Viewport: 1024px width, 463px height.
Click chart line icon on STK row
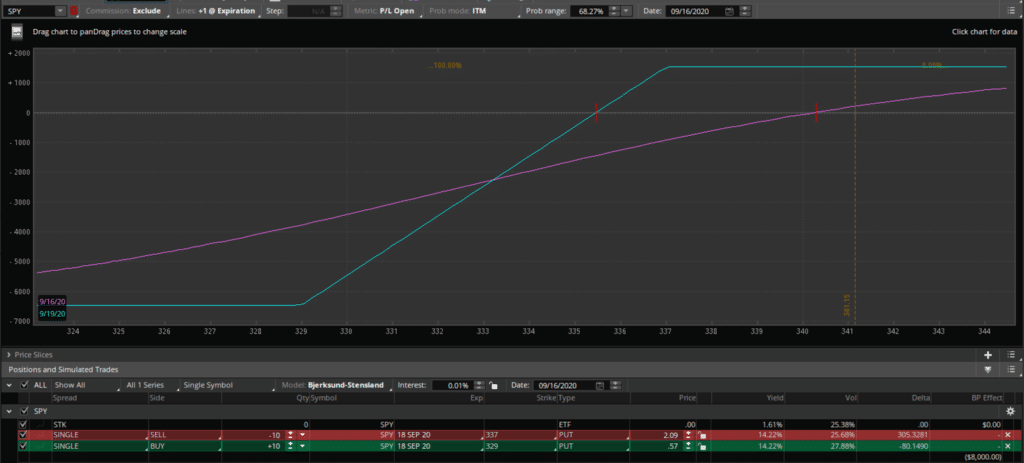tap(40, 424)
